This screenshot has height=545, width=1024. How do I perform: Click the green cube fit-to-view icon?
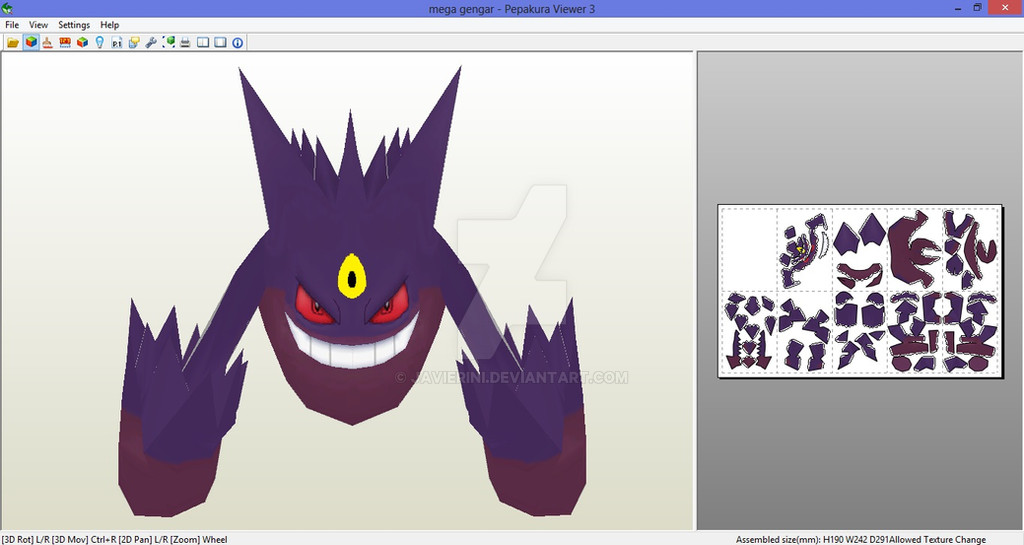point(168,42)
